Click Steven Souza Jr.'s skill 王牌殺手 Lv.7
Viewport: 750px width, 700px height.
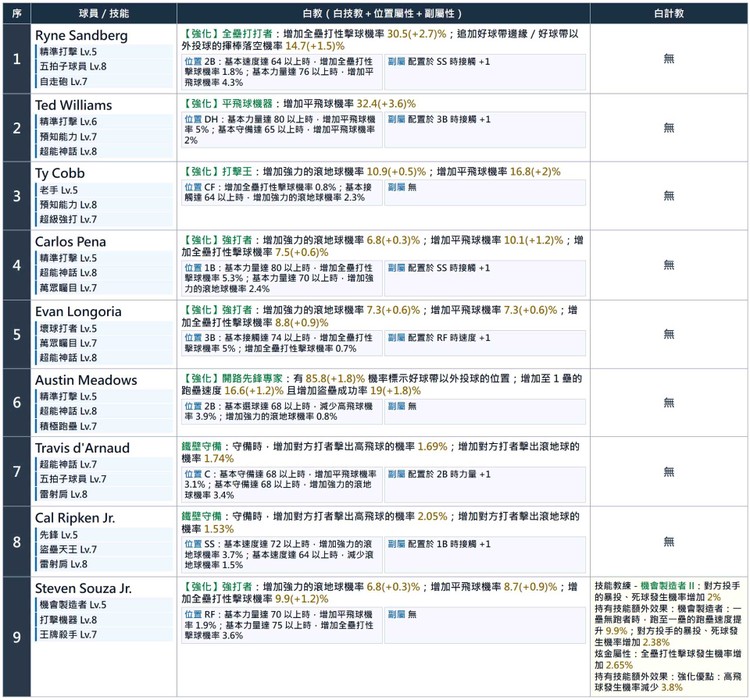(104, 635)
